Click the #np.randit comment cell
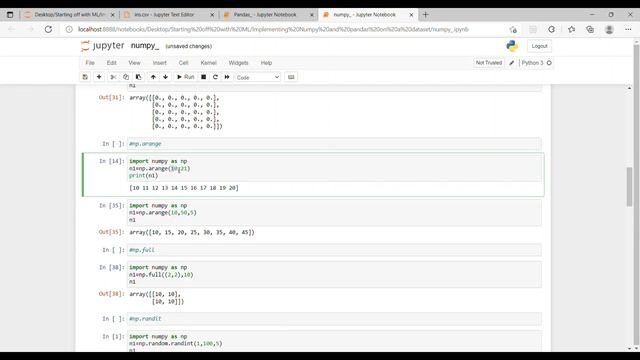This screenshot has height=360, width=640. point(334,318)
